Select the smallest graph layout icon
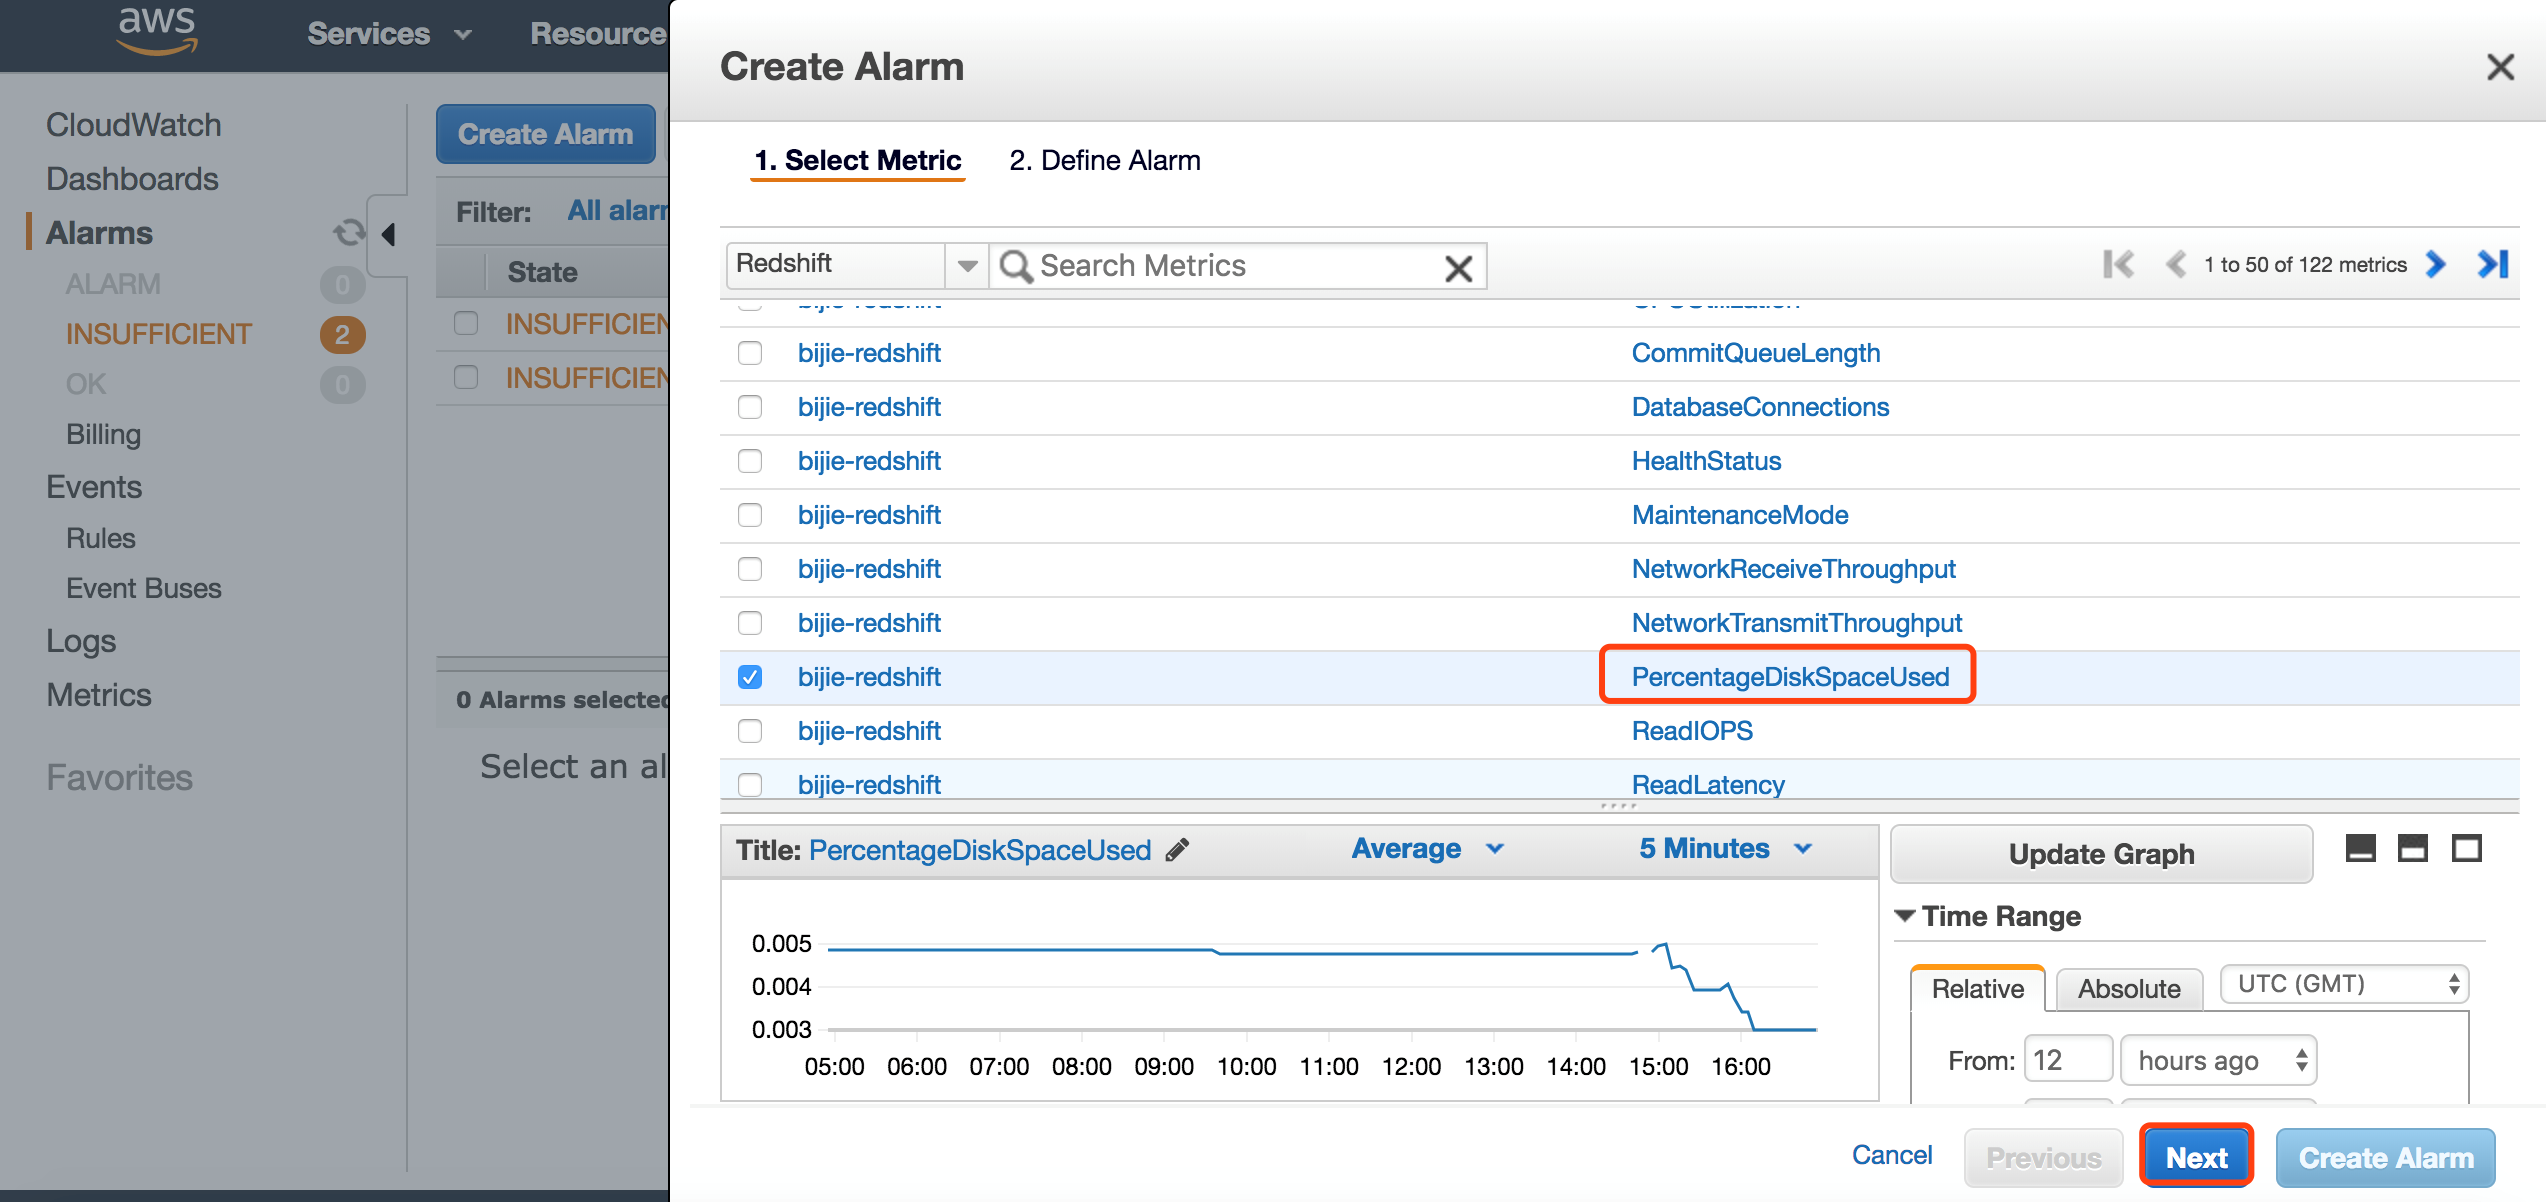2546x1202 pixels. (2360, 849)
